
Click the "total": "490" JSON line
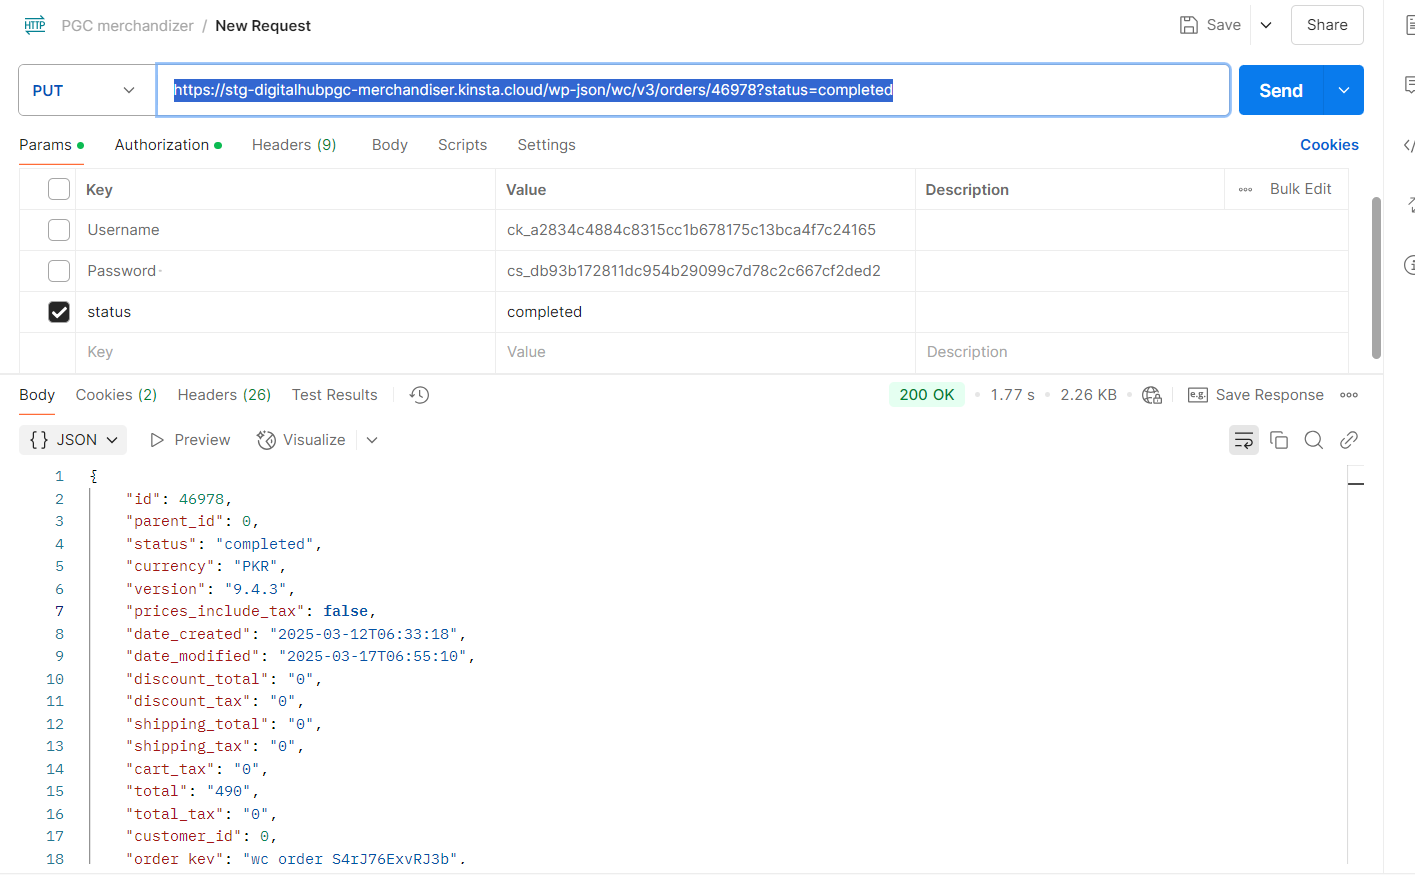(x=192, y=791)
